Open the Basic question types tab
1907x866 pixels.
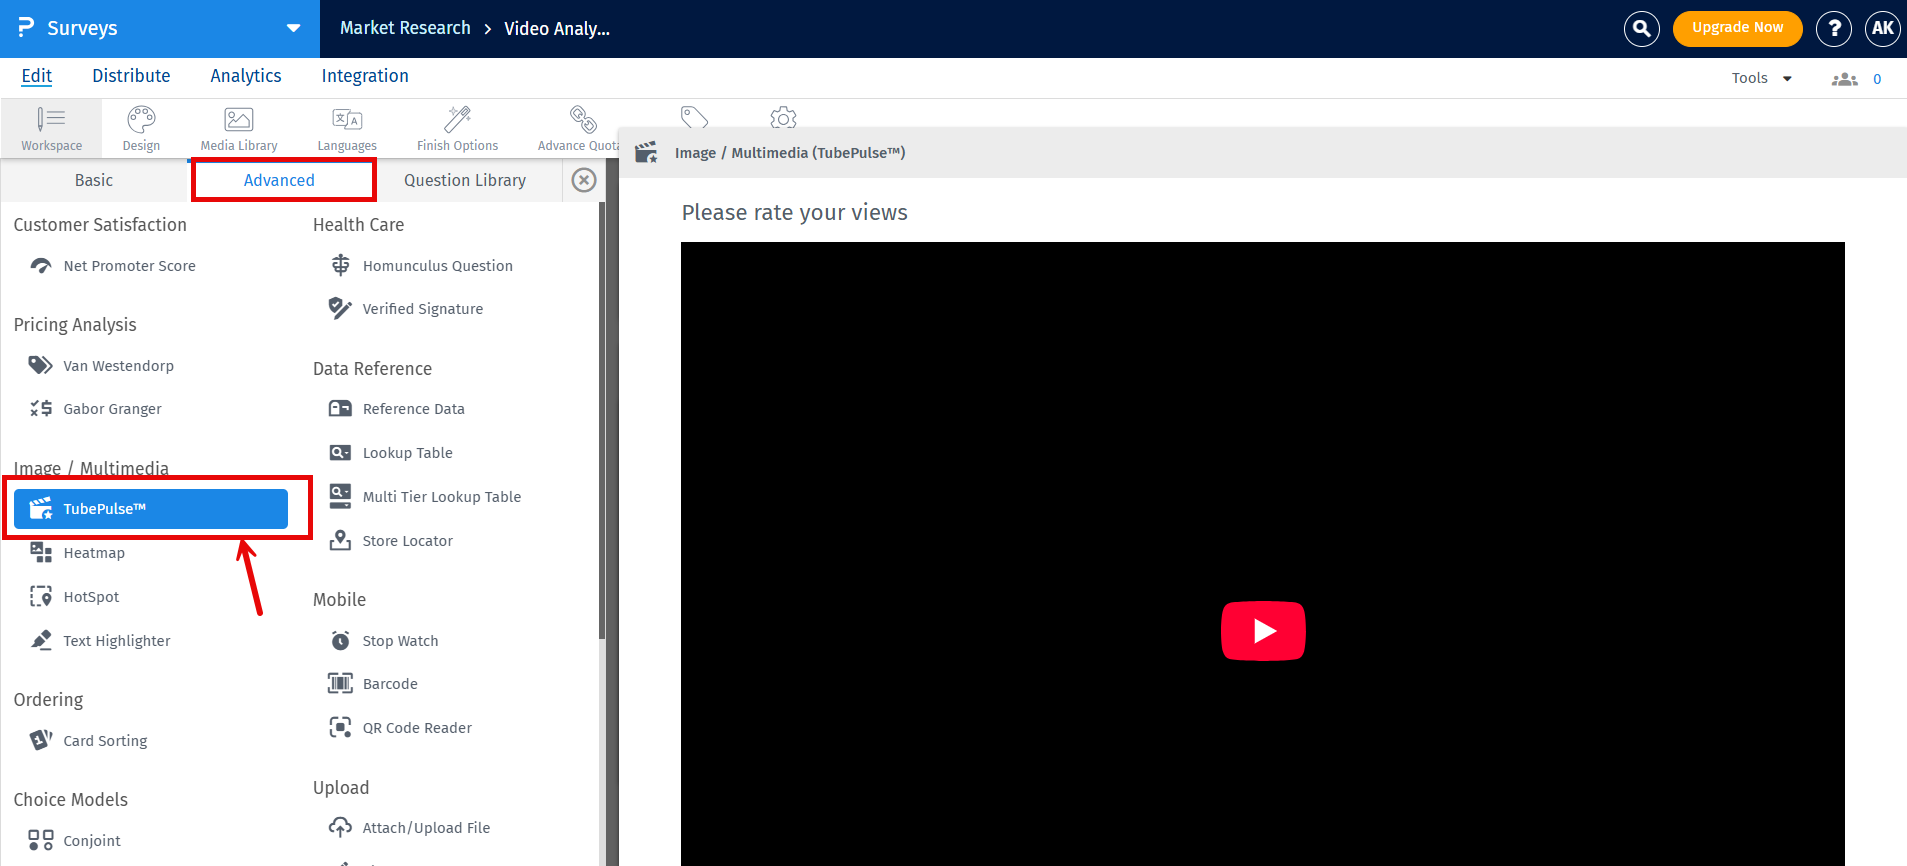94,180
